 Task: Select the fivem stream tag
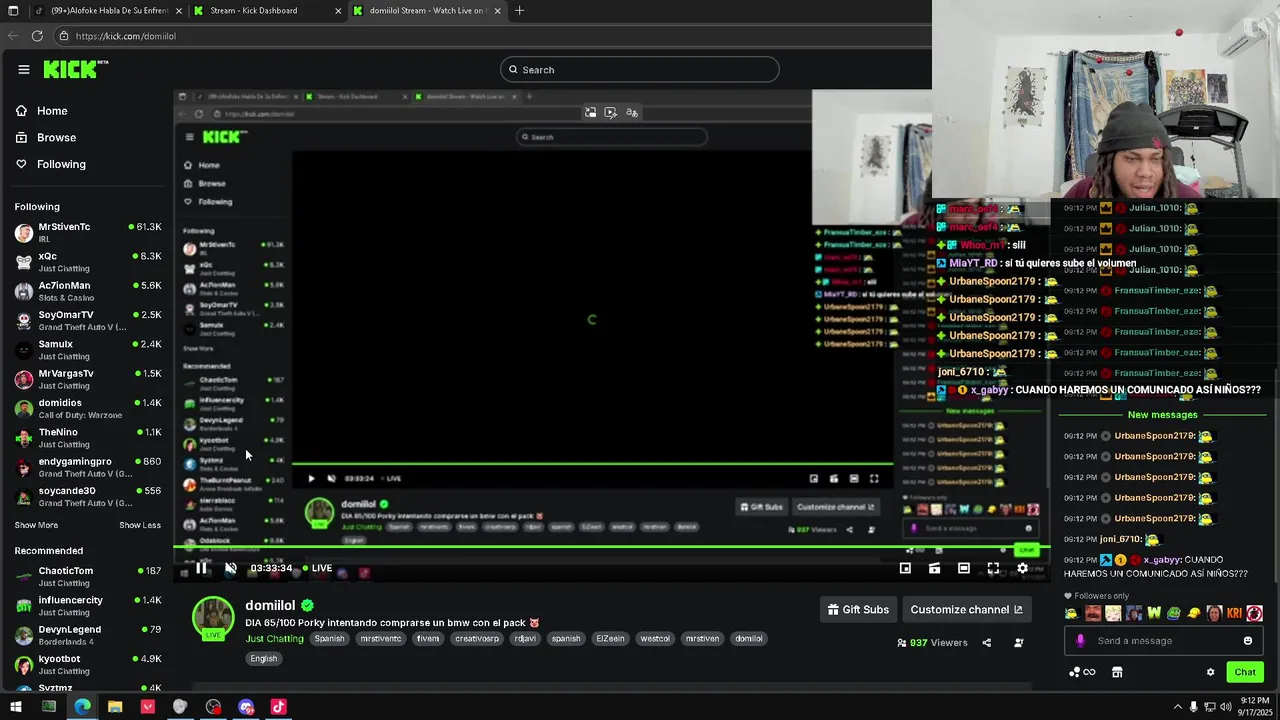pos(428,638)
